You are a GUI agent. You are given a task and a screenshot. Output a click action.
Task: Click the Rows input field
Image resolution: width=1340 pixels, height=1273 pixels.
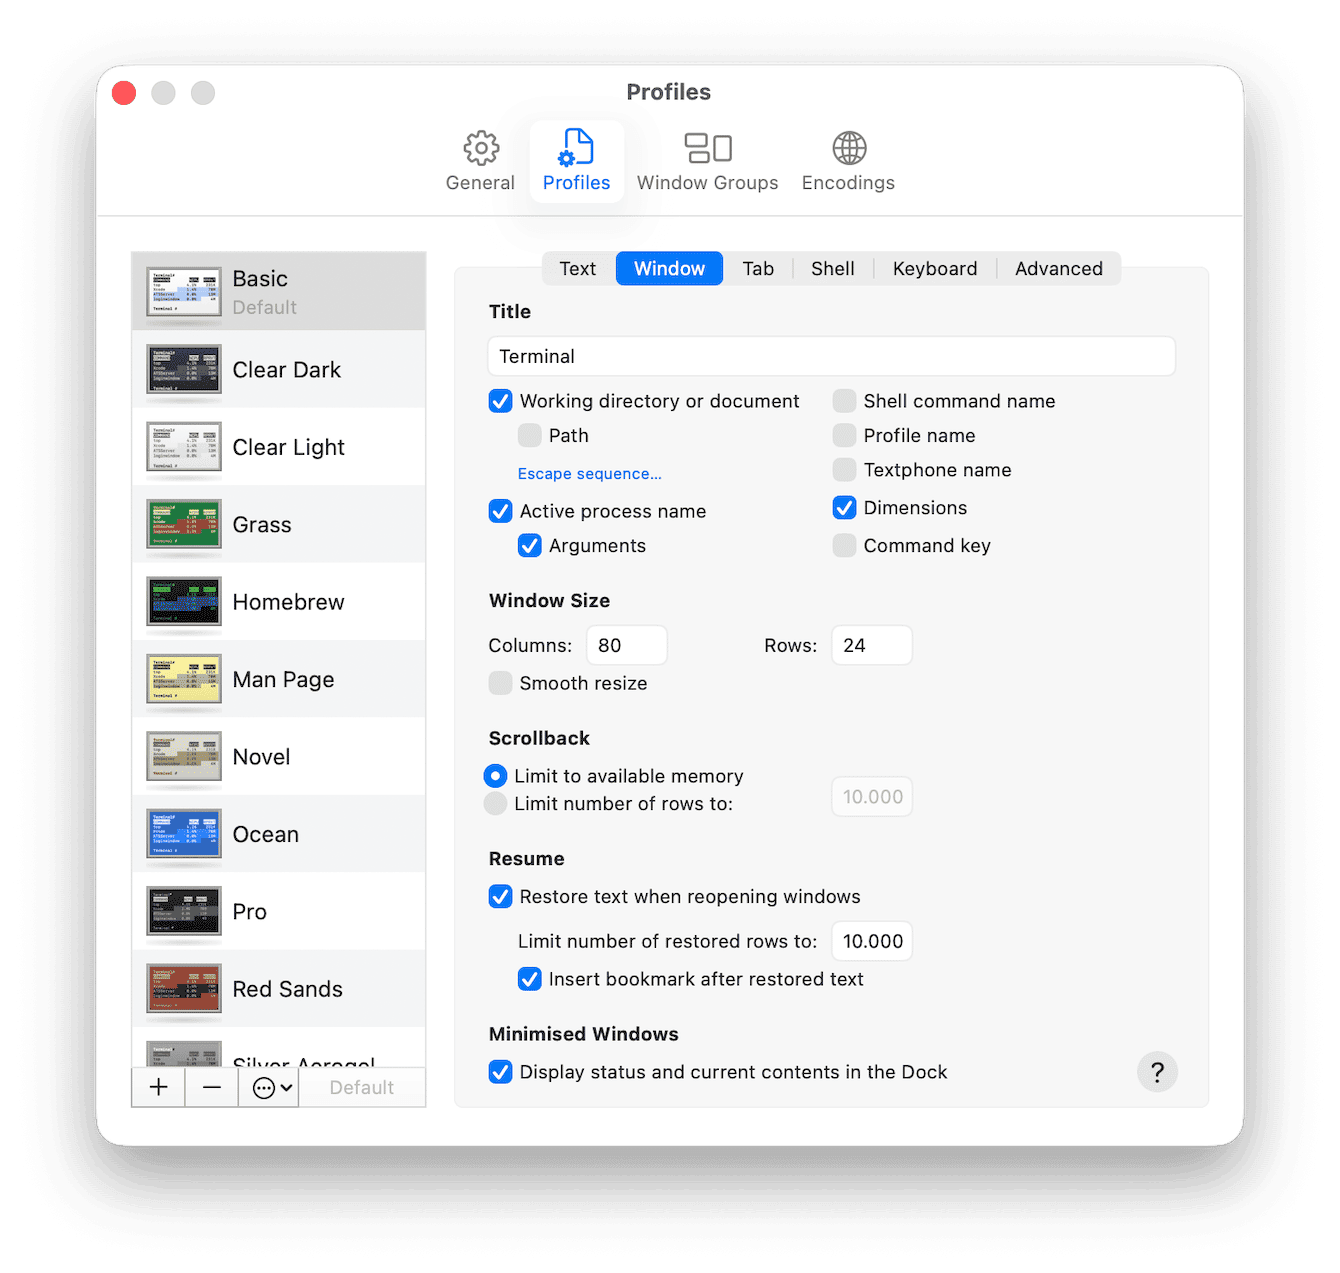(872, 646)
